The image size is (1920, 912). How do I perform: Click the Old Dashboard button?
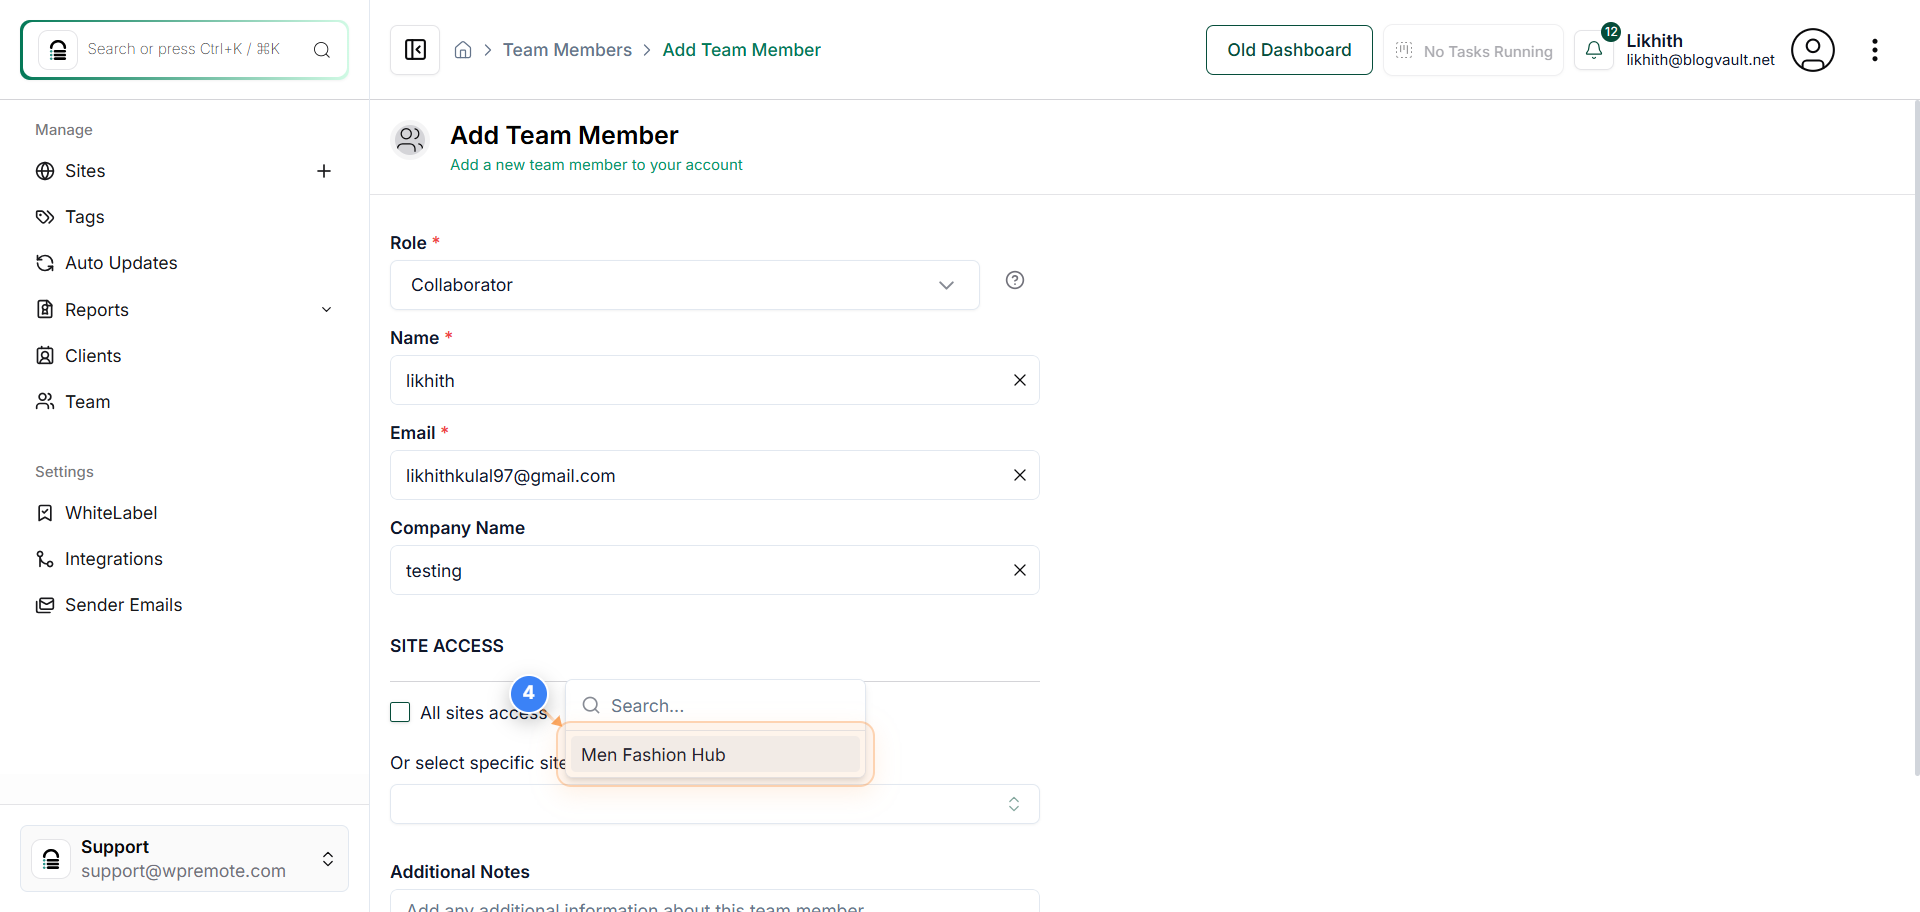pyautogui.click(x=1289, y=49)
